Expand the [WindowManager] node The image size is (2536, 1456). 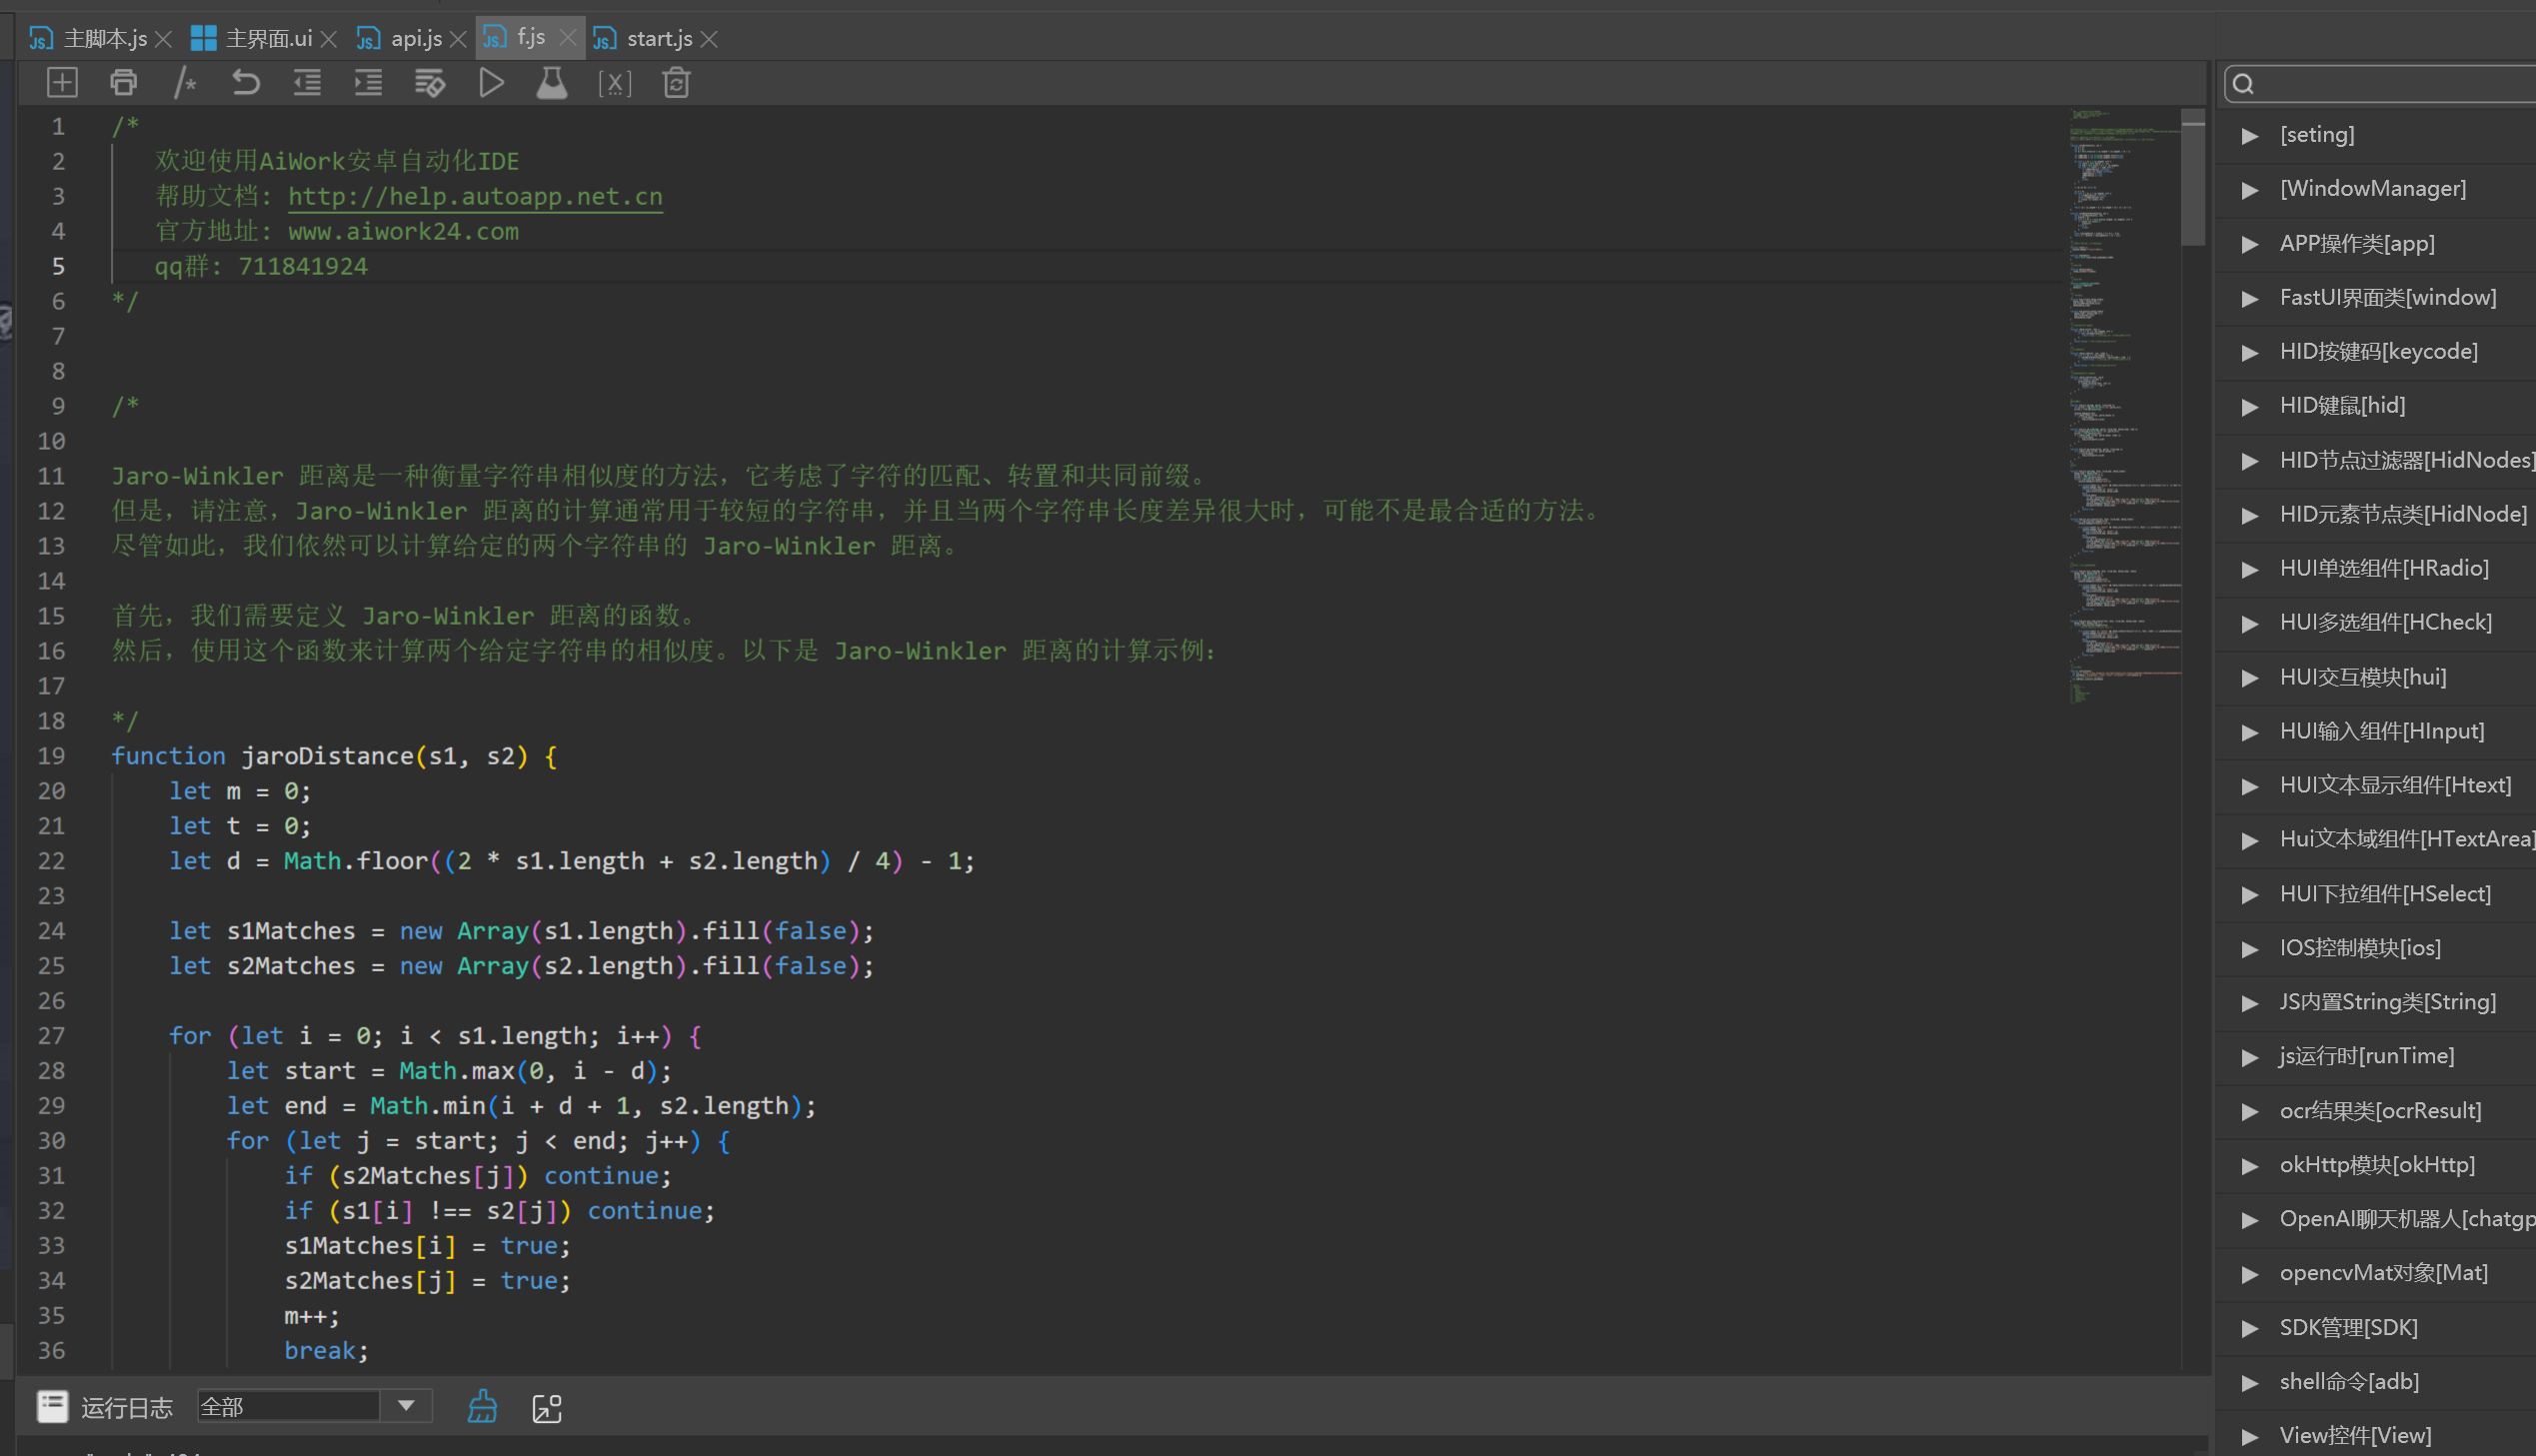click(x=2250, y=190)
